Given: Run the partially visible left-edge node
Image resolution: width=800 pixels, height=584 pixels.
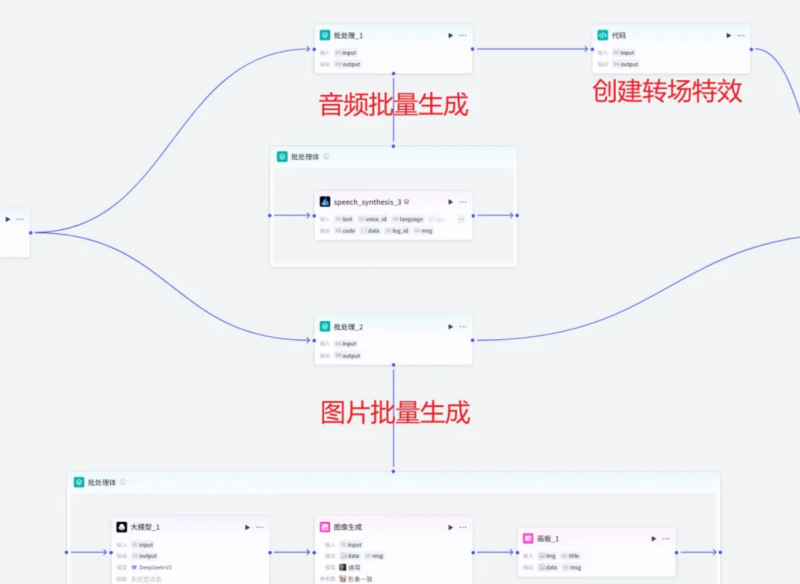Looking at the screenshot, I should (8, 219).
